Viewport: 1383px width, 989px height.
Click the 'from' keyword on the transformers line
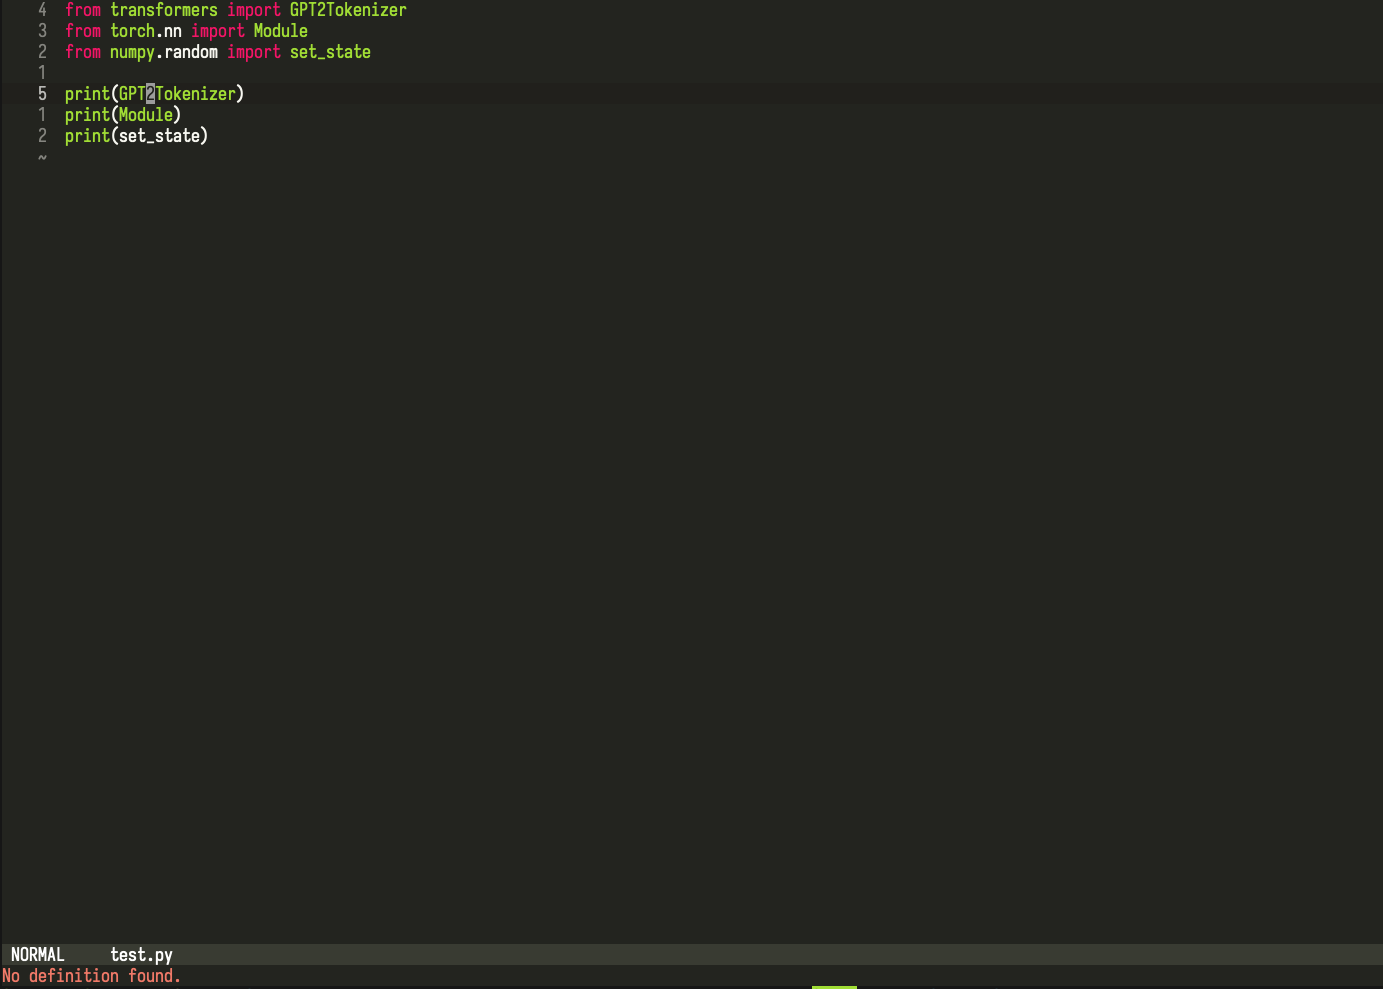(83, 10)
